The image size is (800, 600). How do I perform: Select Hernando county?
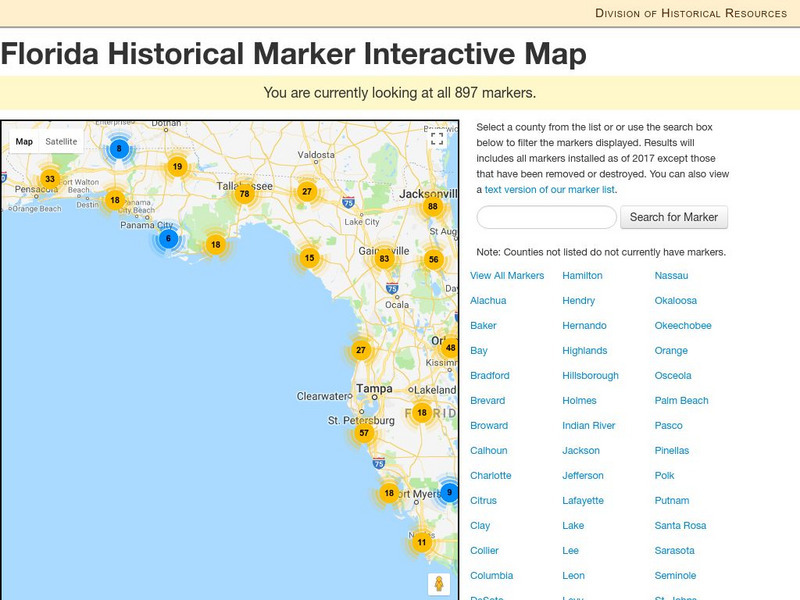coord(584,326)
